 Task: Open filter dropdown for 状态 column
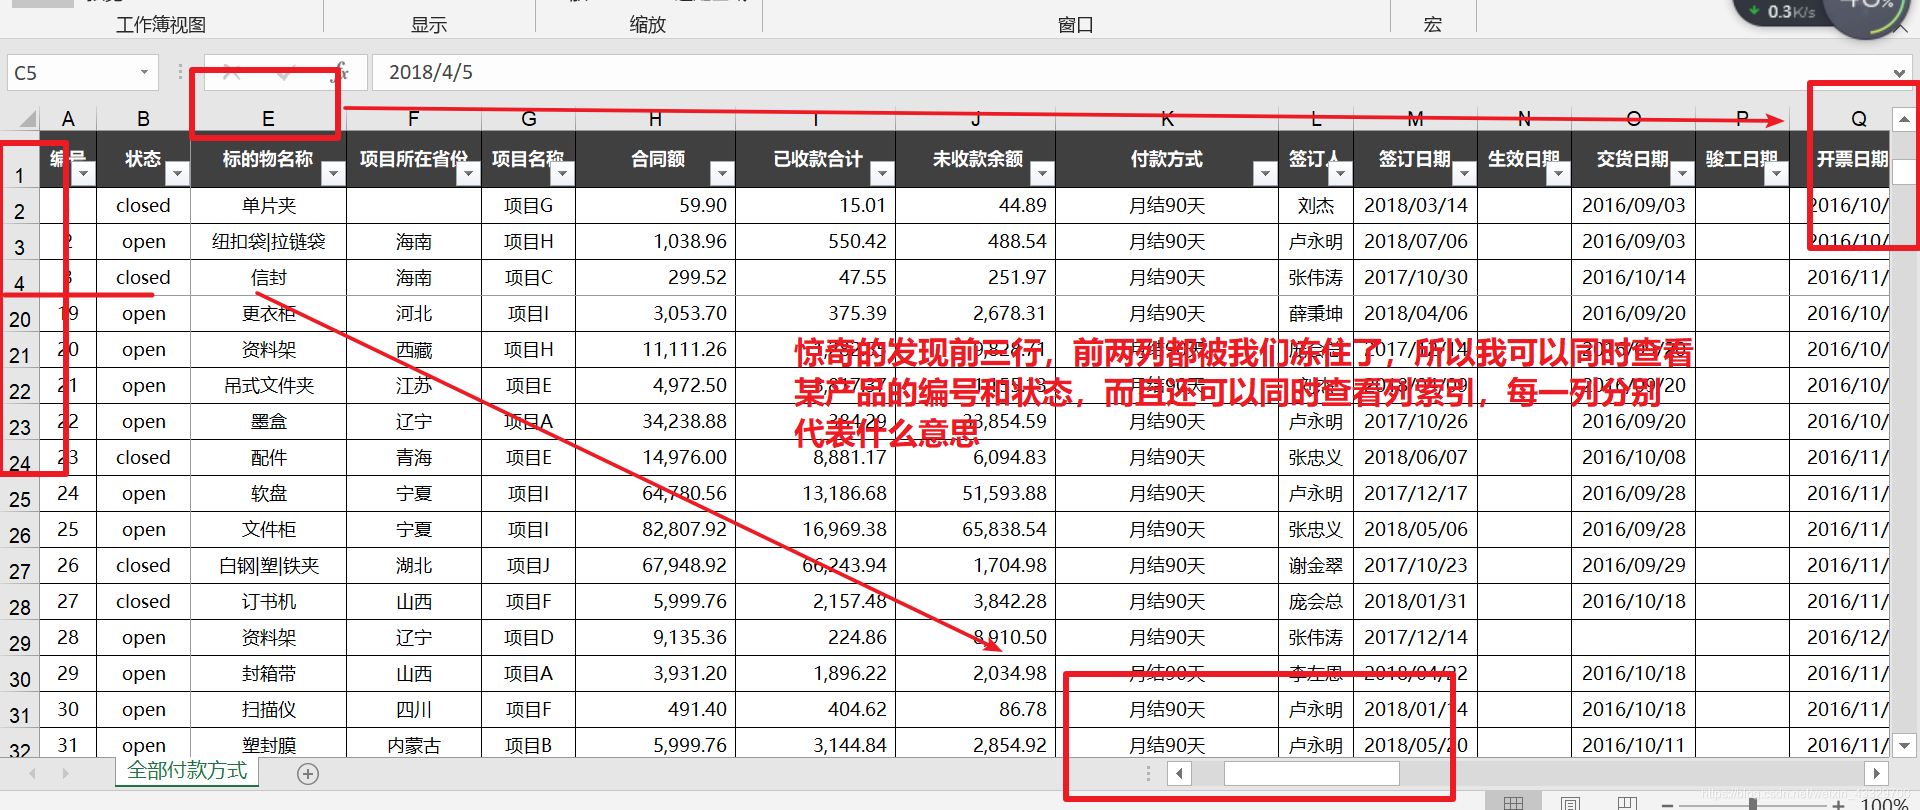176,173
